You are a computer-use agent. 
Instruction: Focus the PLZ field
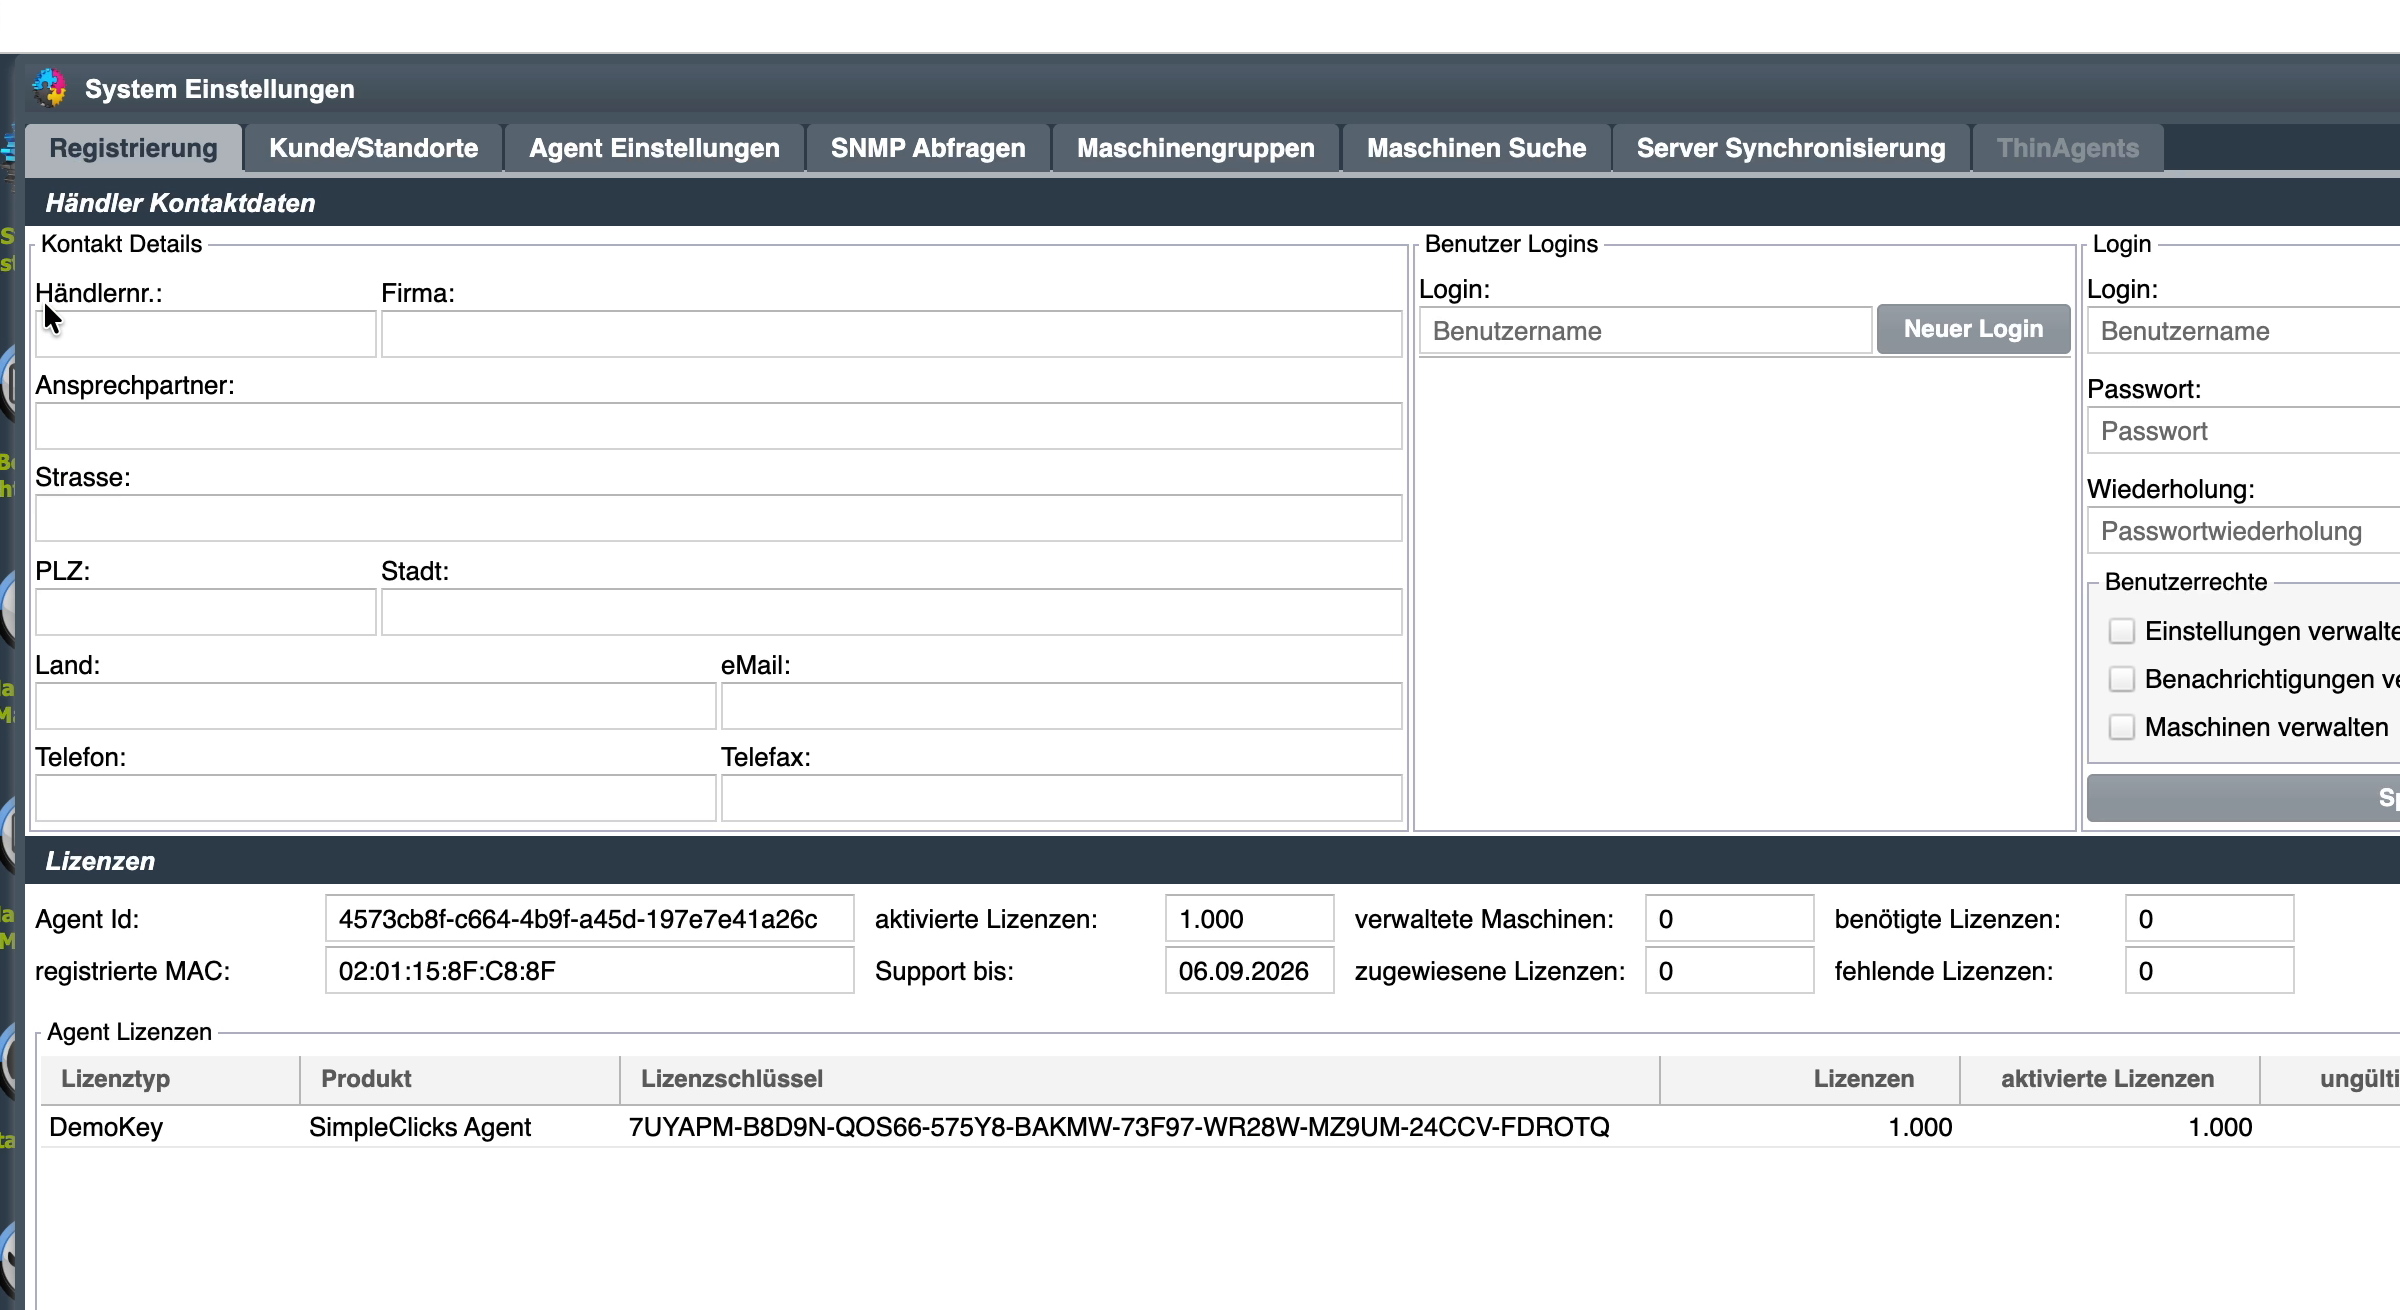206,612
